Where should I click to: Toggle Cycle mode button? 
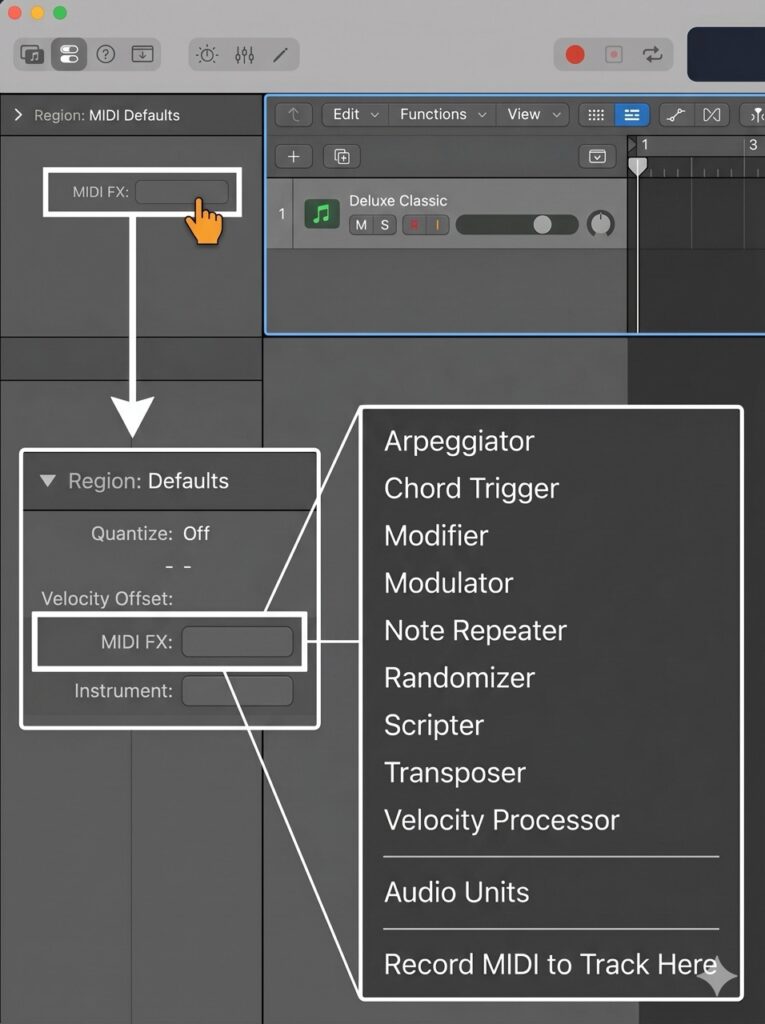tap(652, 54)
